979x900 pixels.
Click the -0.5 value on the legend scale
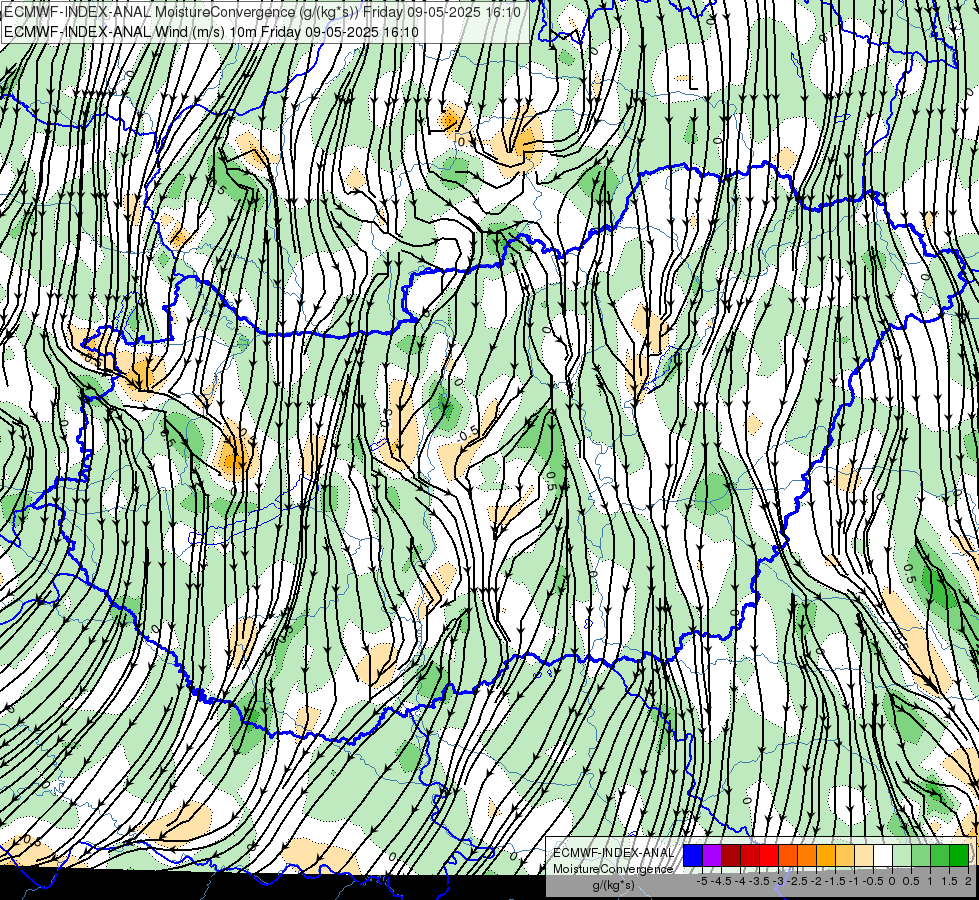click(873, 881)
